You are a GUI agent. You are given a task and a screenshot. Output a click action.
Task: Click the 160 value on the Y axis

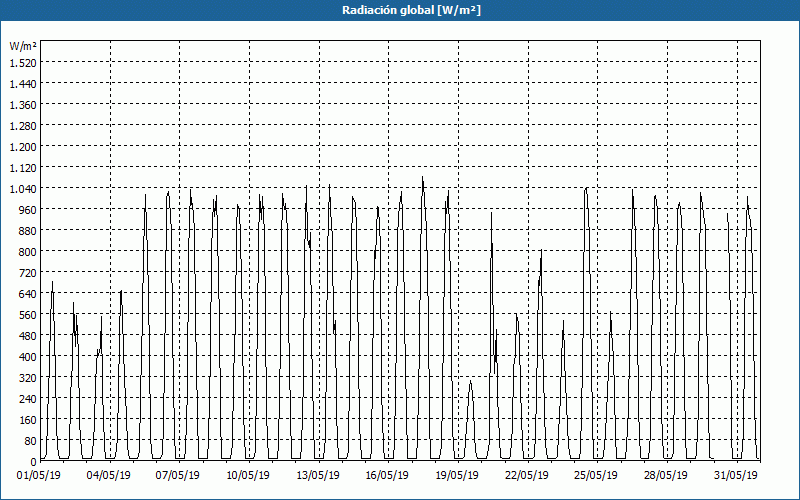(28, 420)
